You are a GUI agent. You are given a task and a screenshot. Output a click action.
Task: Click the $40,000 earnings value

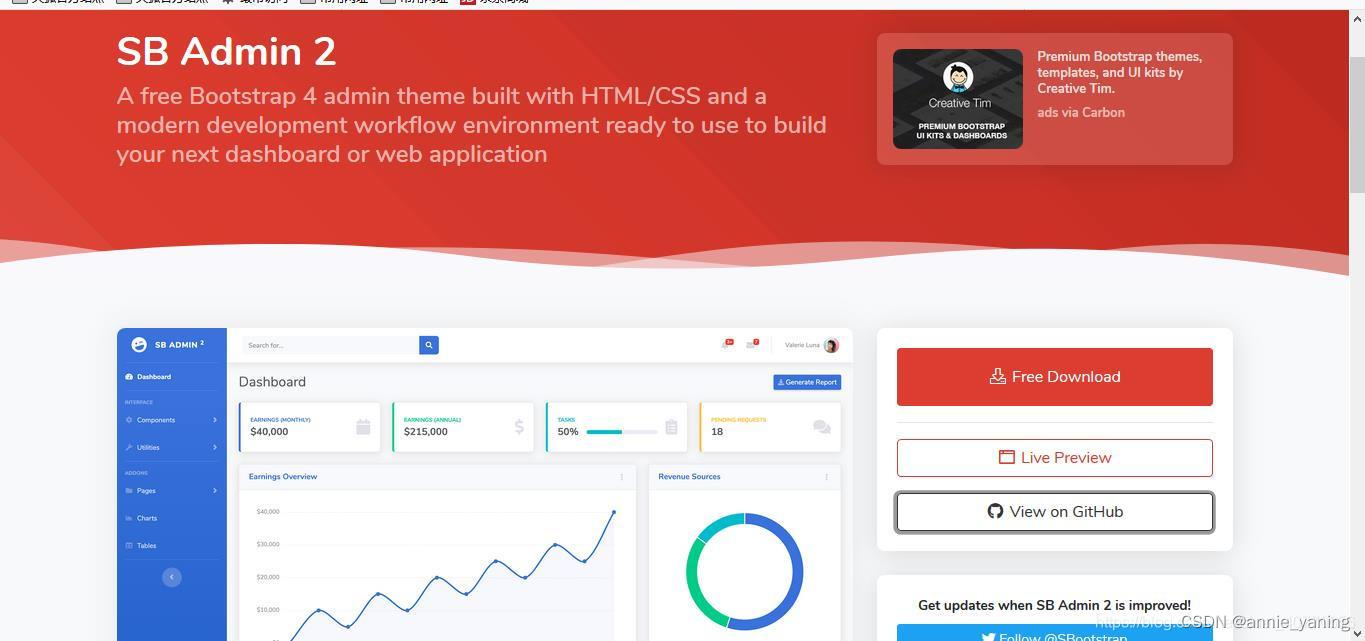pyautogui.click(x=269, y=432)
